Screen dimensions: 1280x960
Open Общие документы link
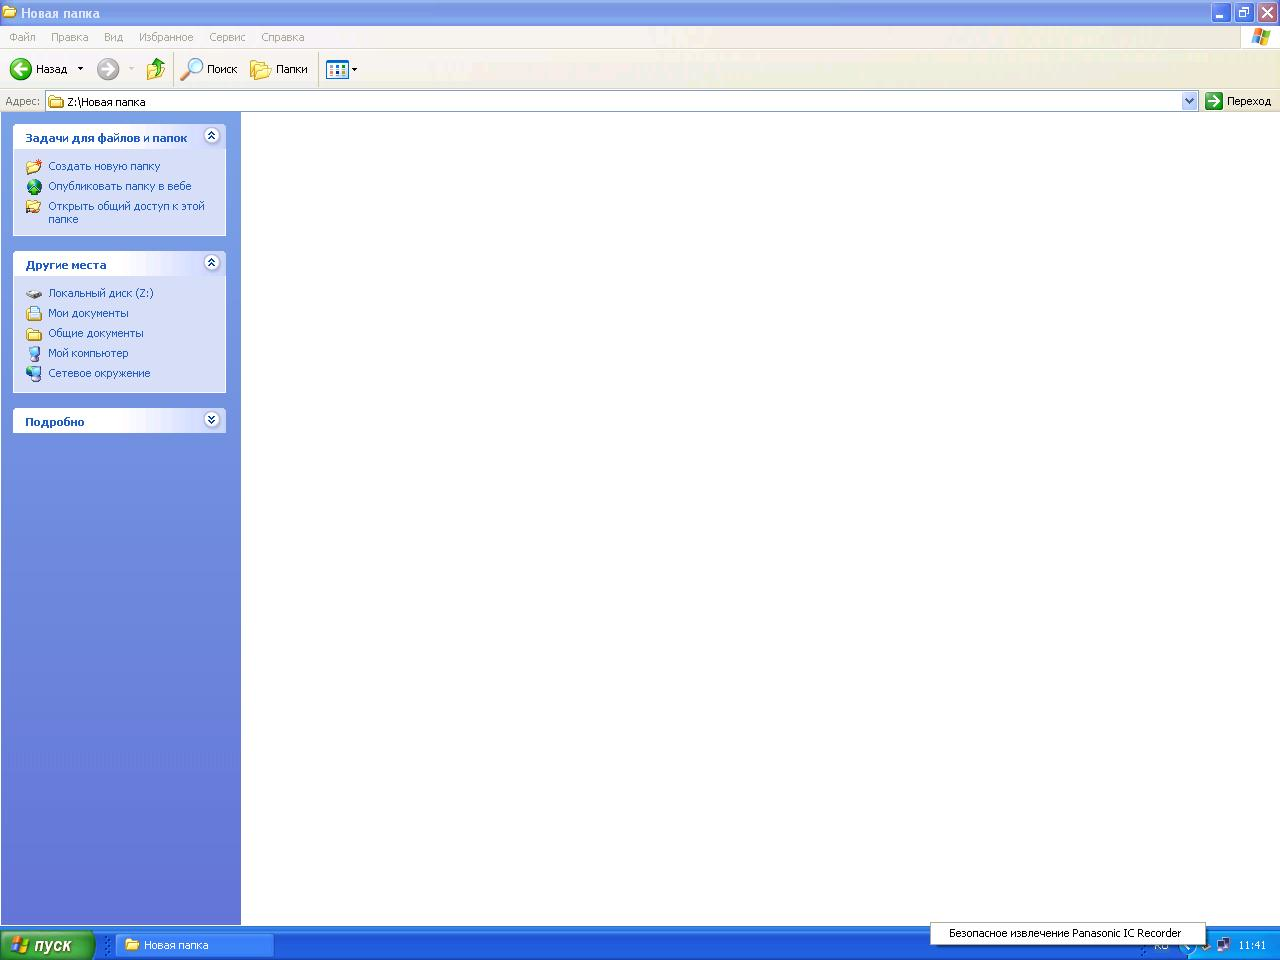coord(96,333)
